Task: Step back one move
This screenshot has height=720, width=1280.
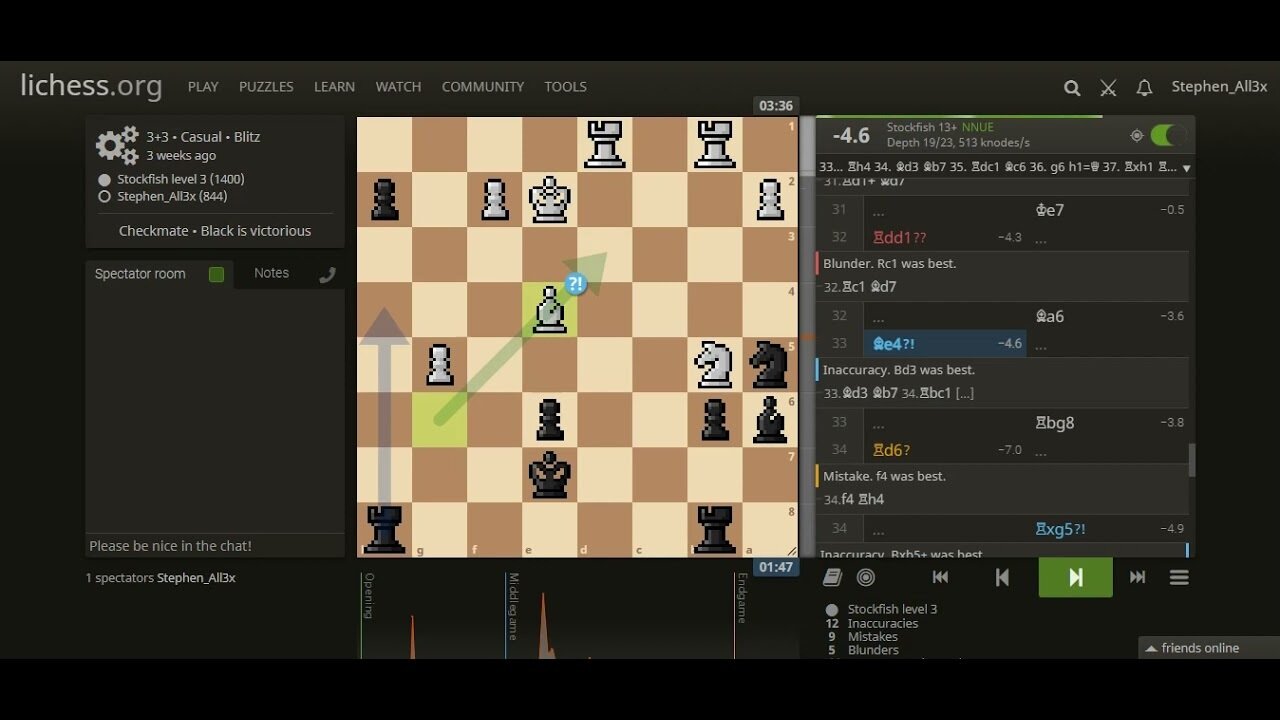Action: 1002,577
